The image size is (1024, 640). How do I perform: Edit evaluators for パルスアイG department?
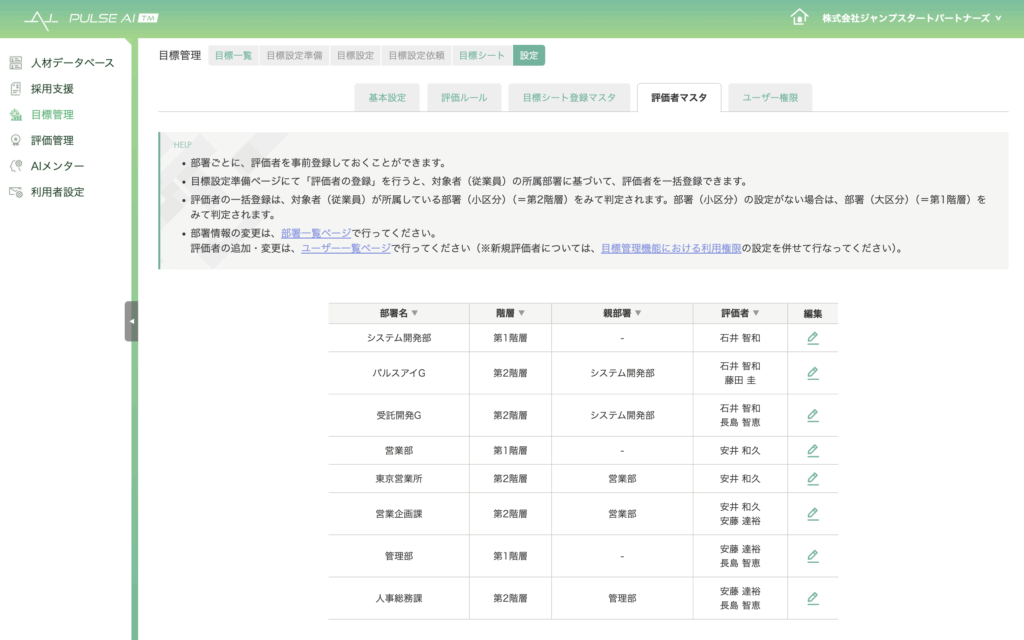[812, 373]
